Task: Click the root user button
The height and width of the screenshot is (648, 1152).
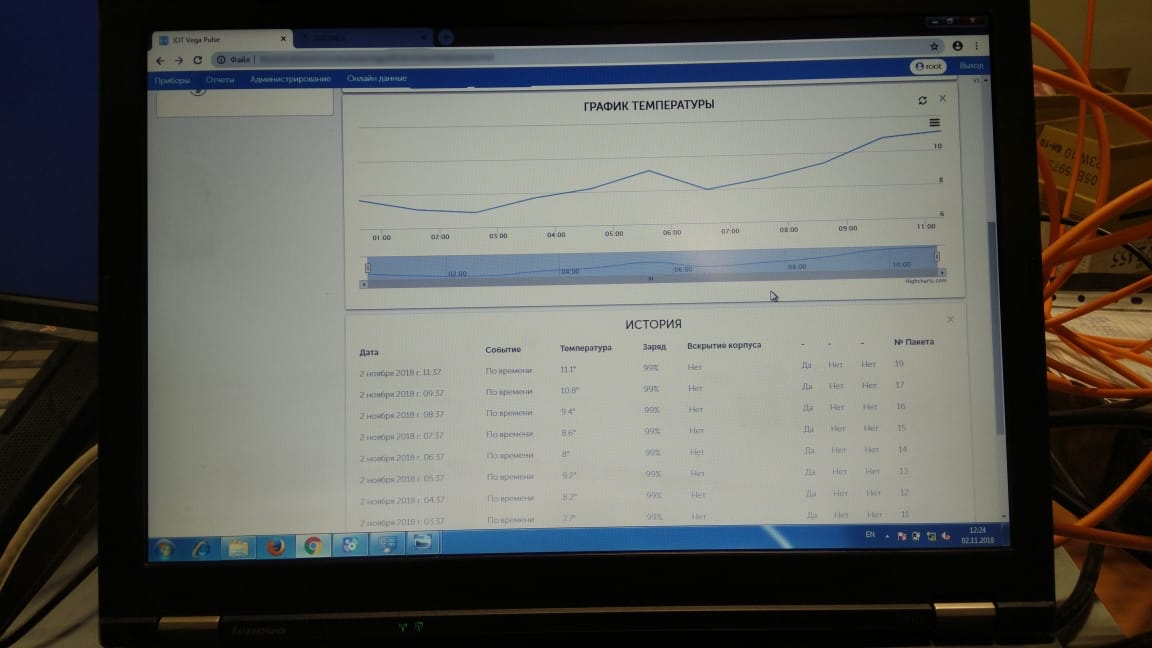Action: [x=928, y=66]
